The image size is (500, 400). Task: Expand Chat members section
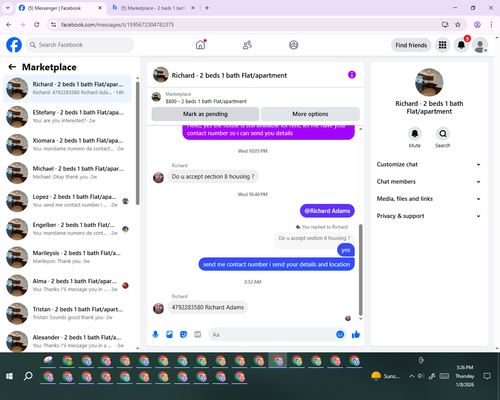tap(429, 182)
